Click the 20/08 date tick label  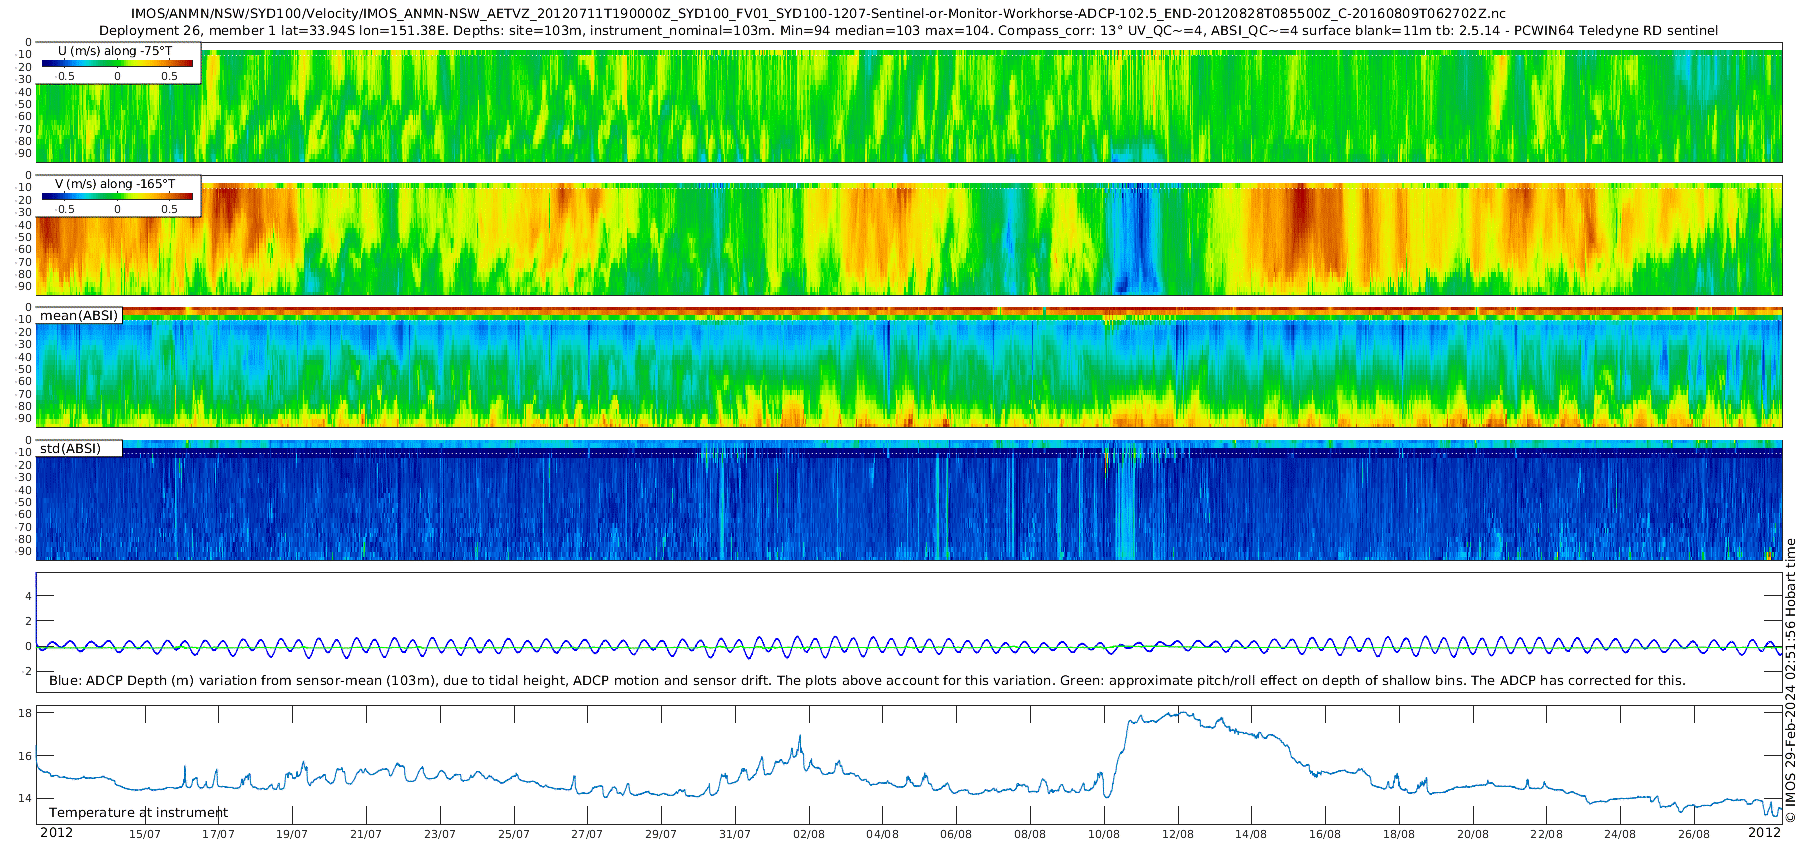1473,834
